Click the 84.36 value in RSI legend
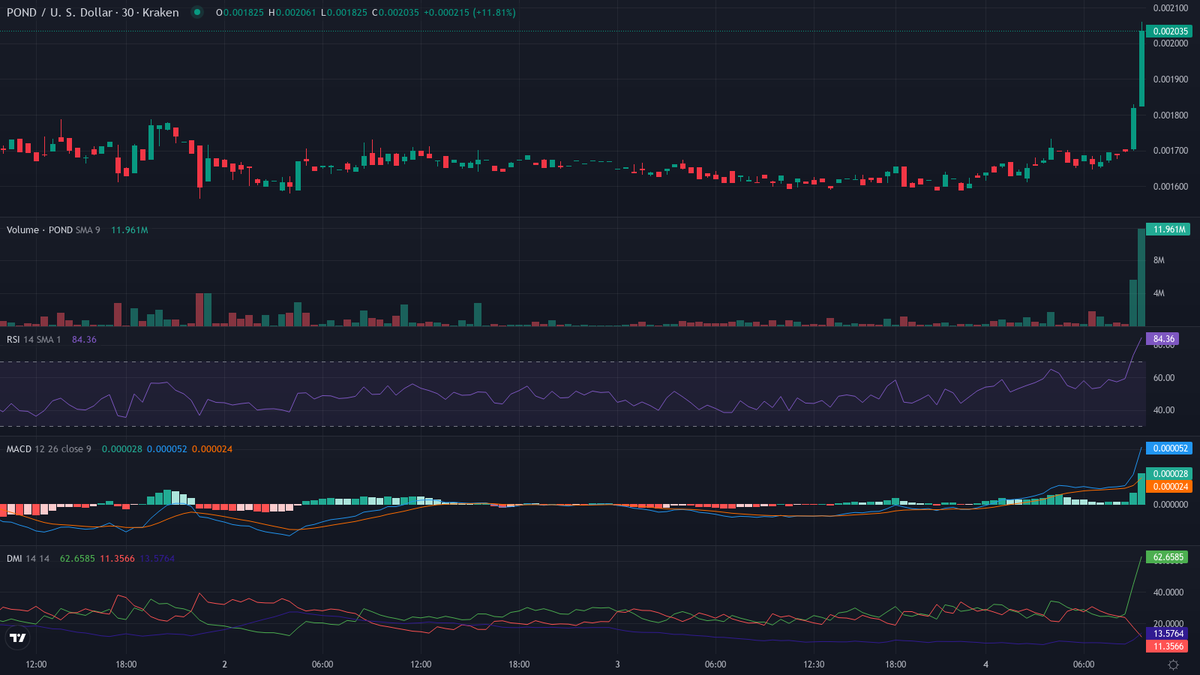 [x=84, y=339]
